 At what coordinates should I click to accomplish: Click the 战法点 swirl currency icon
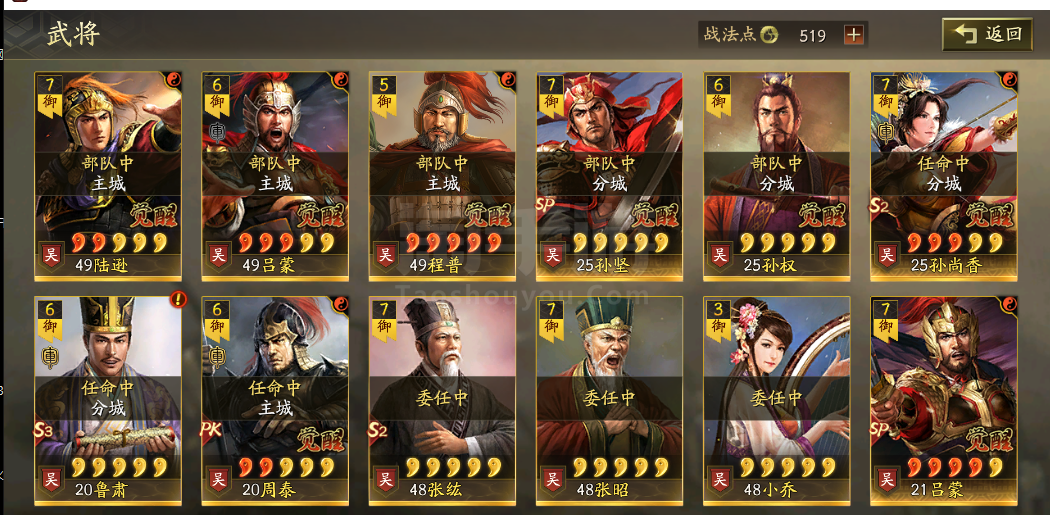click(769, 34)
